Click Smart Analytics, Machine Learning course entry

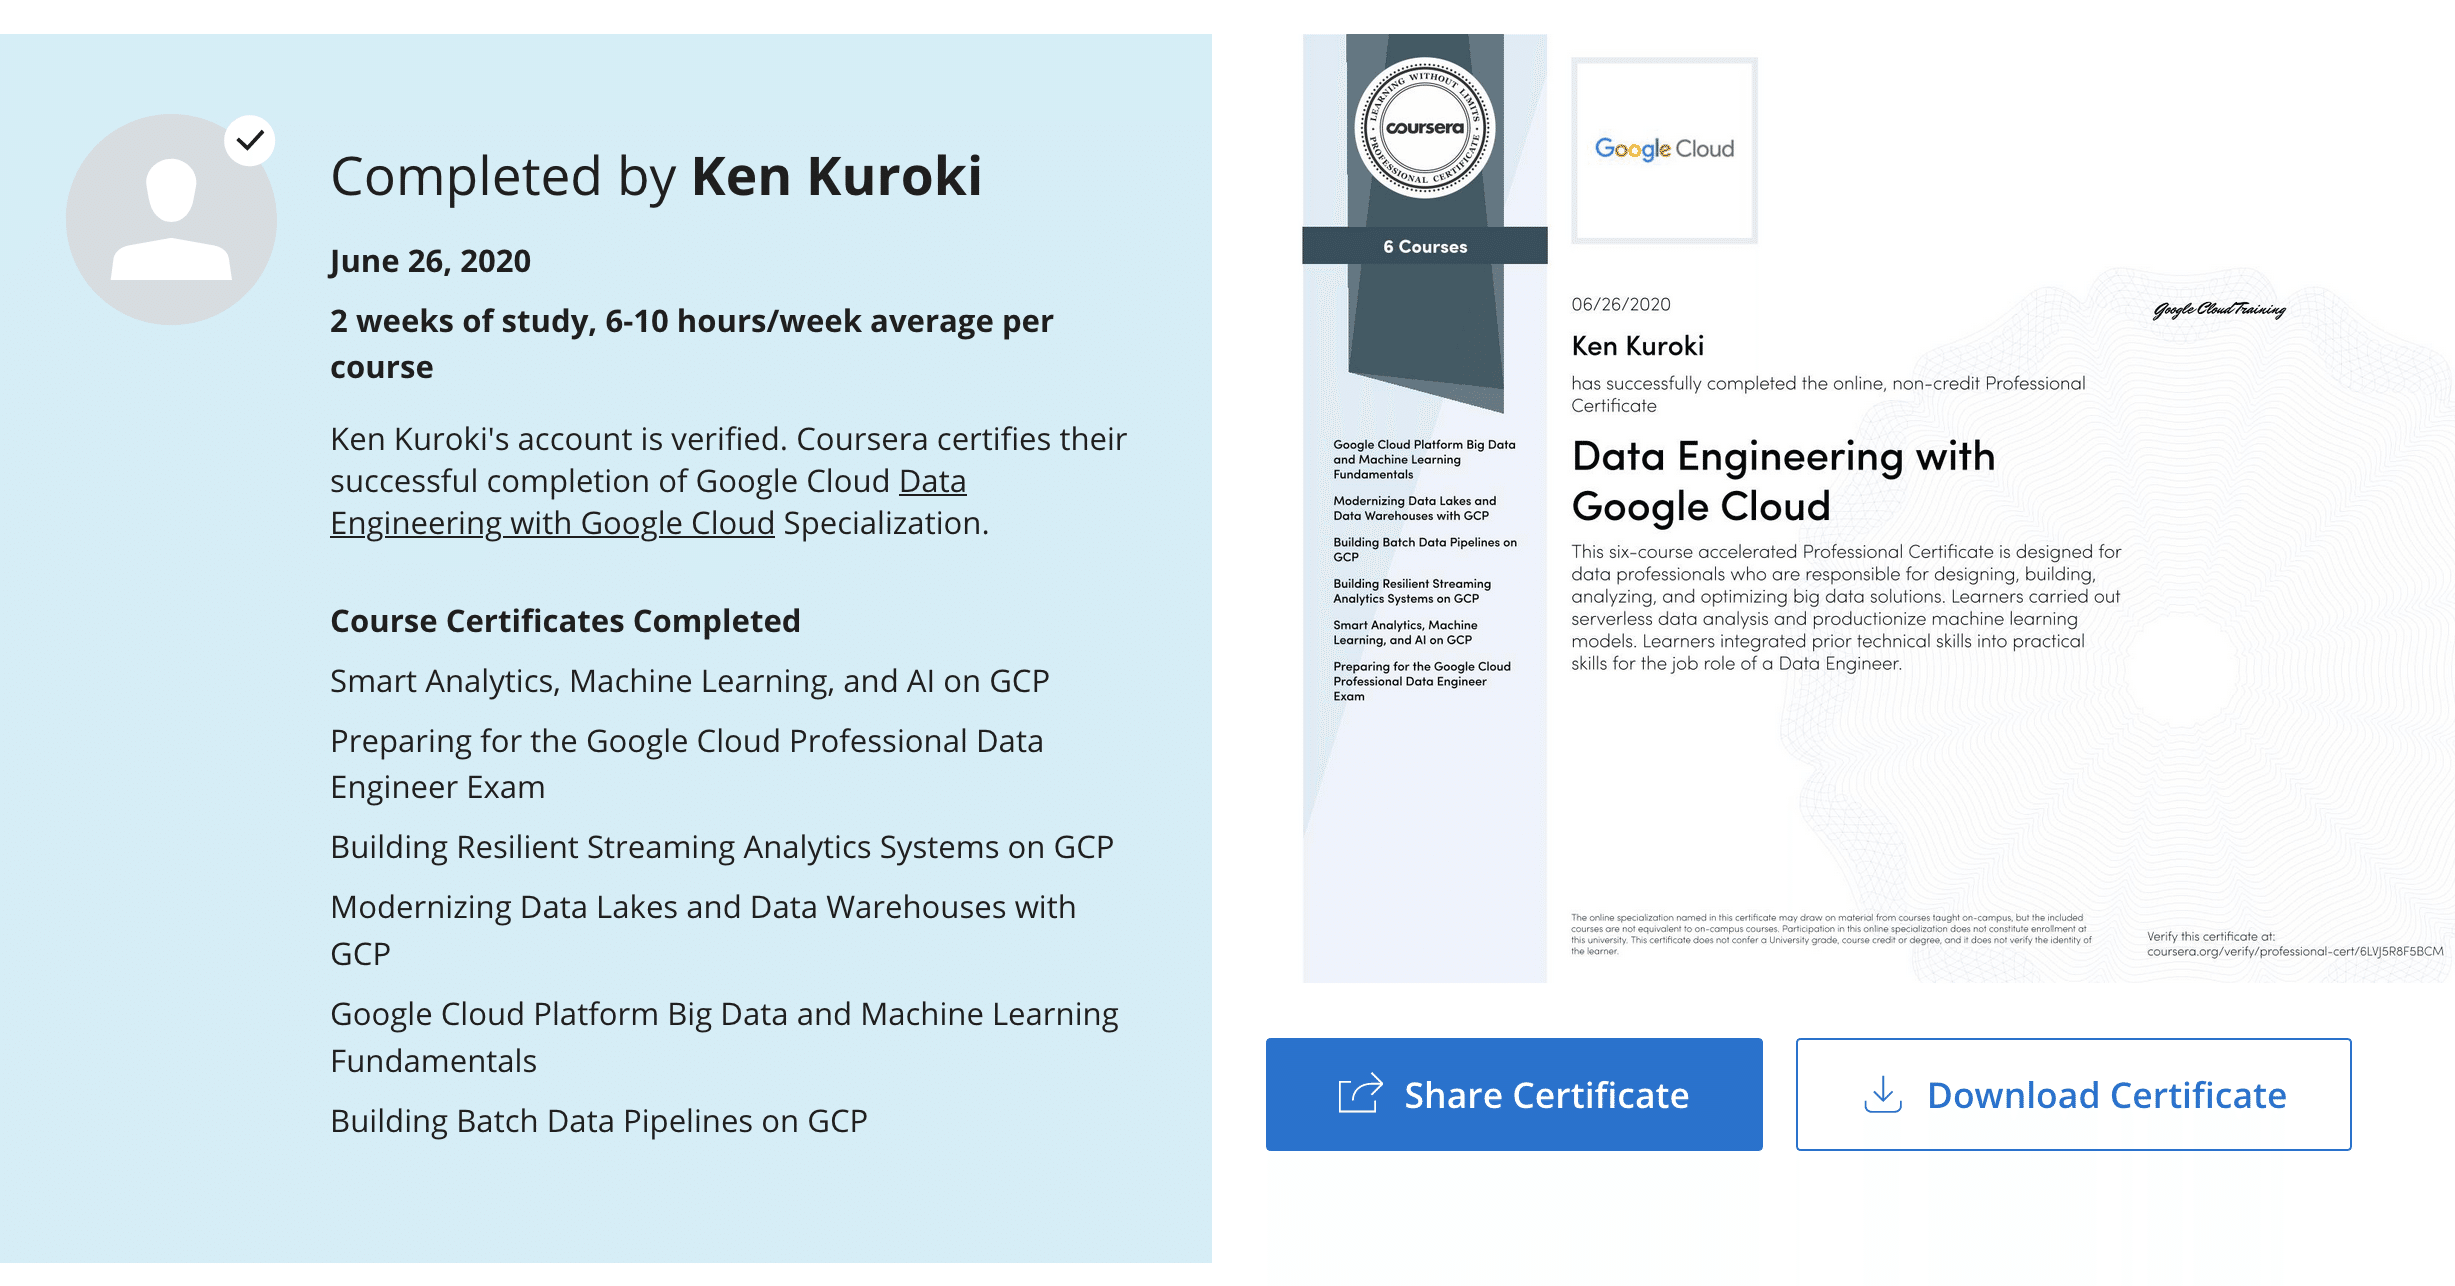pyautogui.click(x=689, y=681)
